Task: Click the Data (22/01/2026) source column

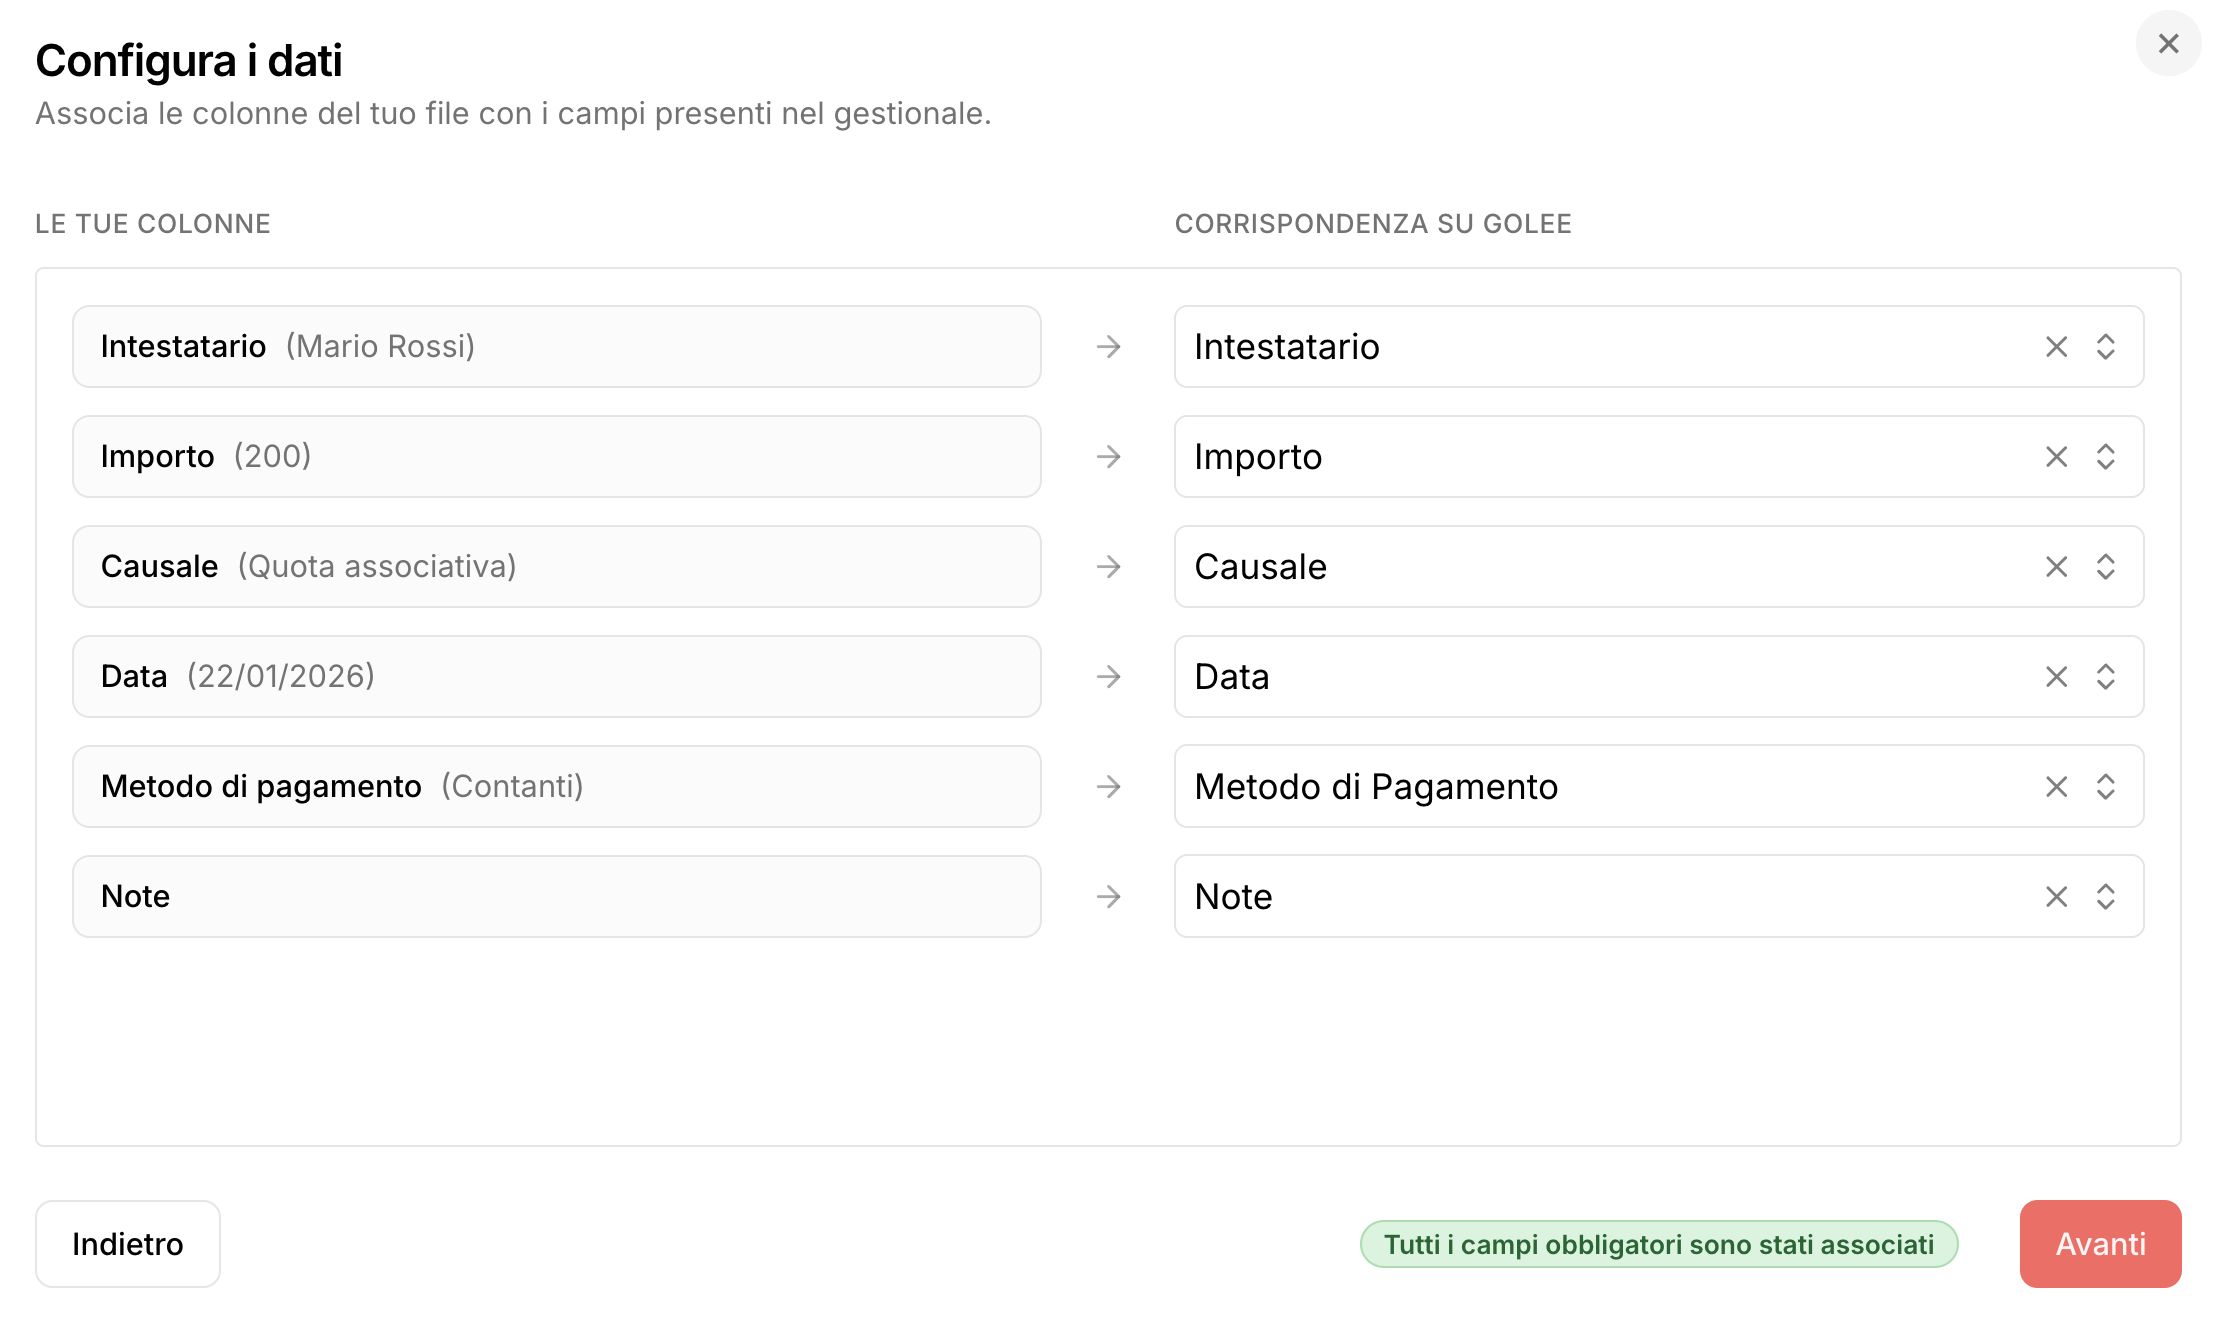Action: pyautogui.click(x=556, y=677)
